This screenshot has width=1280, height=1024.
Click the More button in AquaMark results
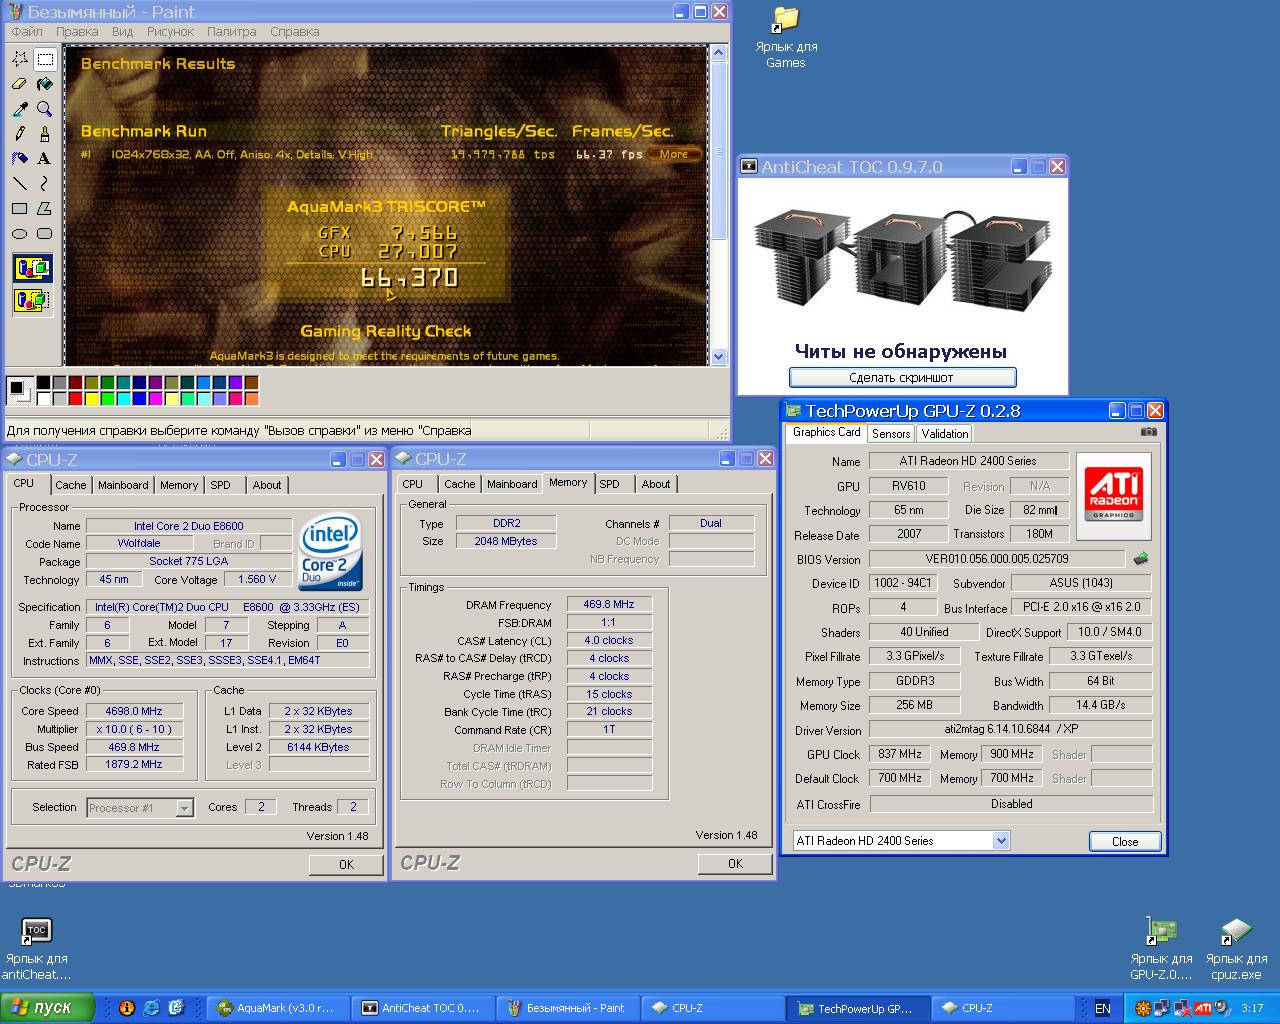click(674, 154)
